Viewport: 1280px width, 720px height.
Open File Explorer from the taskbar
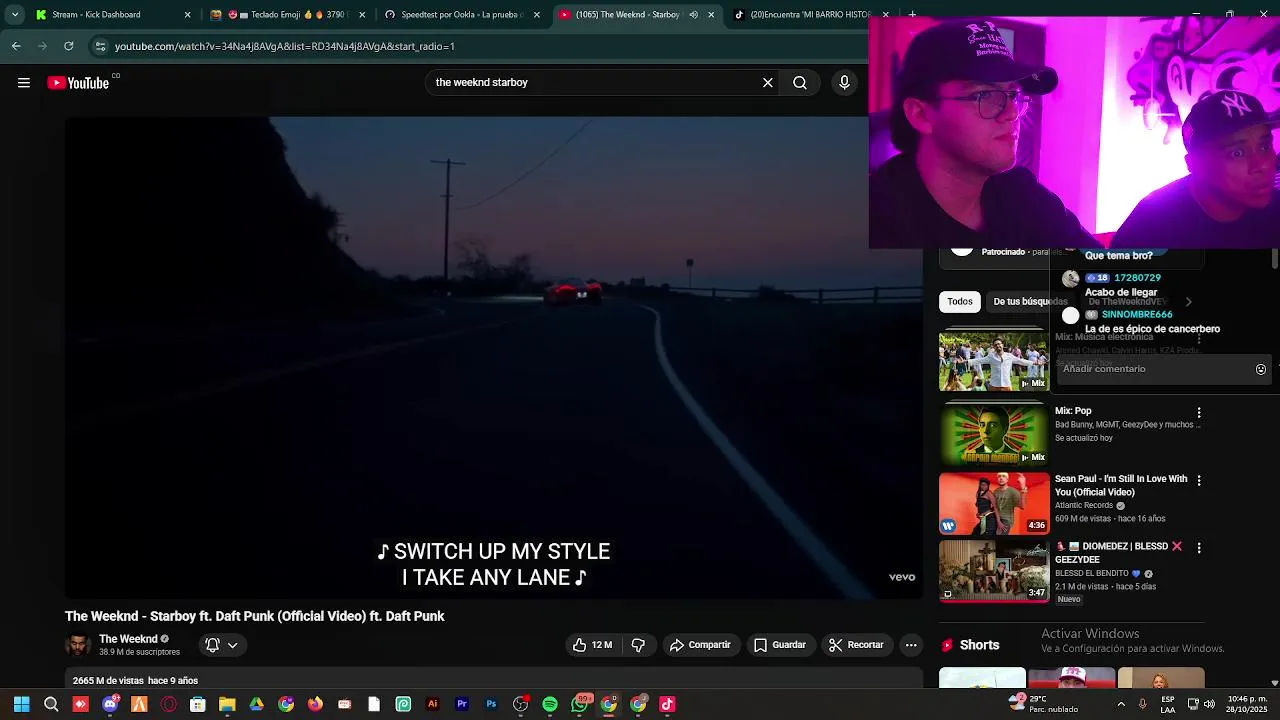227,704
